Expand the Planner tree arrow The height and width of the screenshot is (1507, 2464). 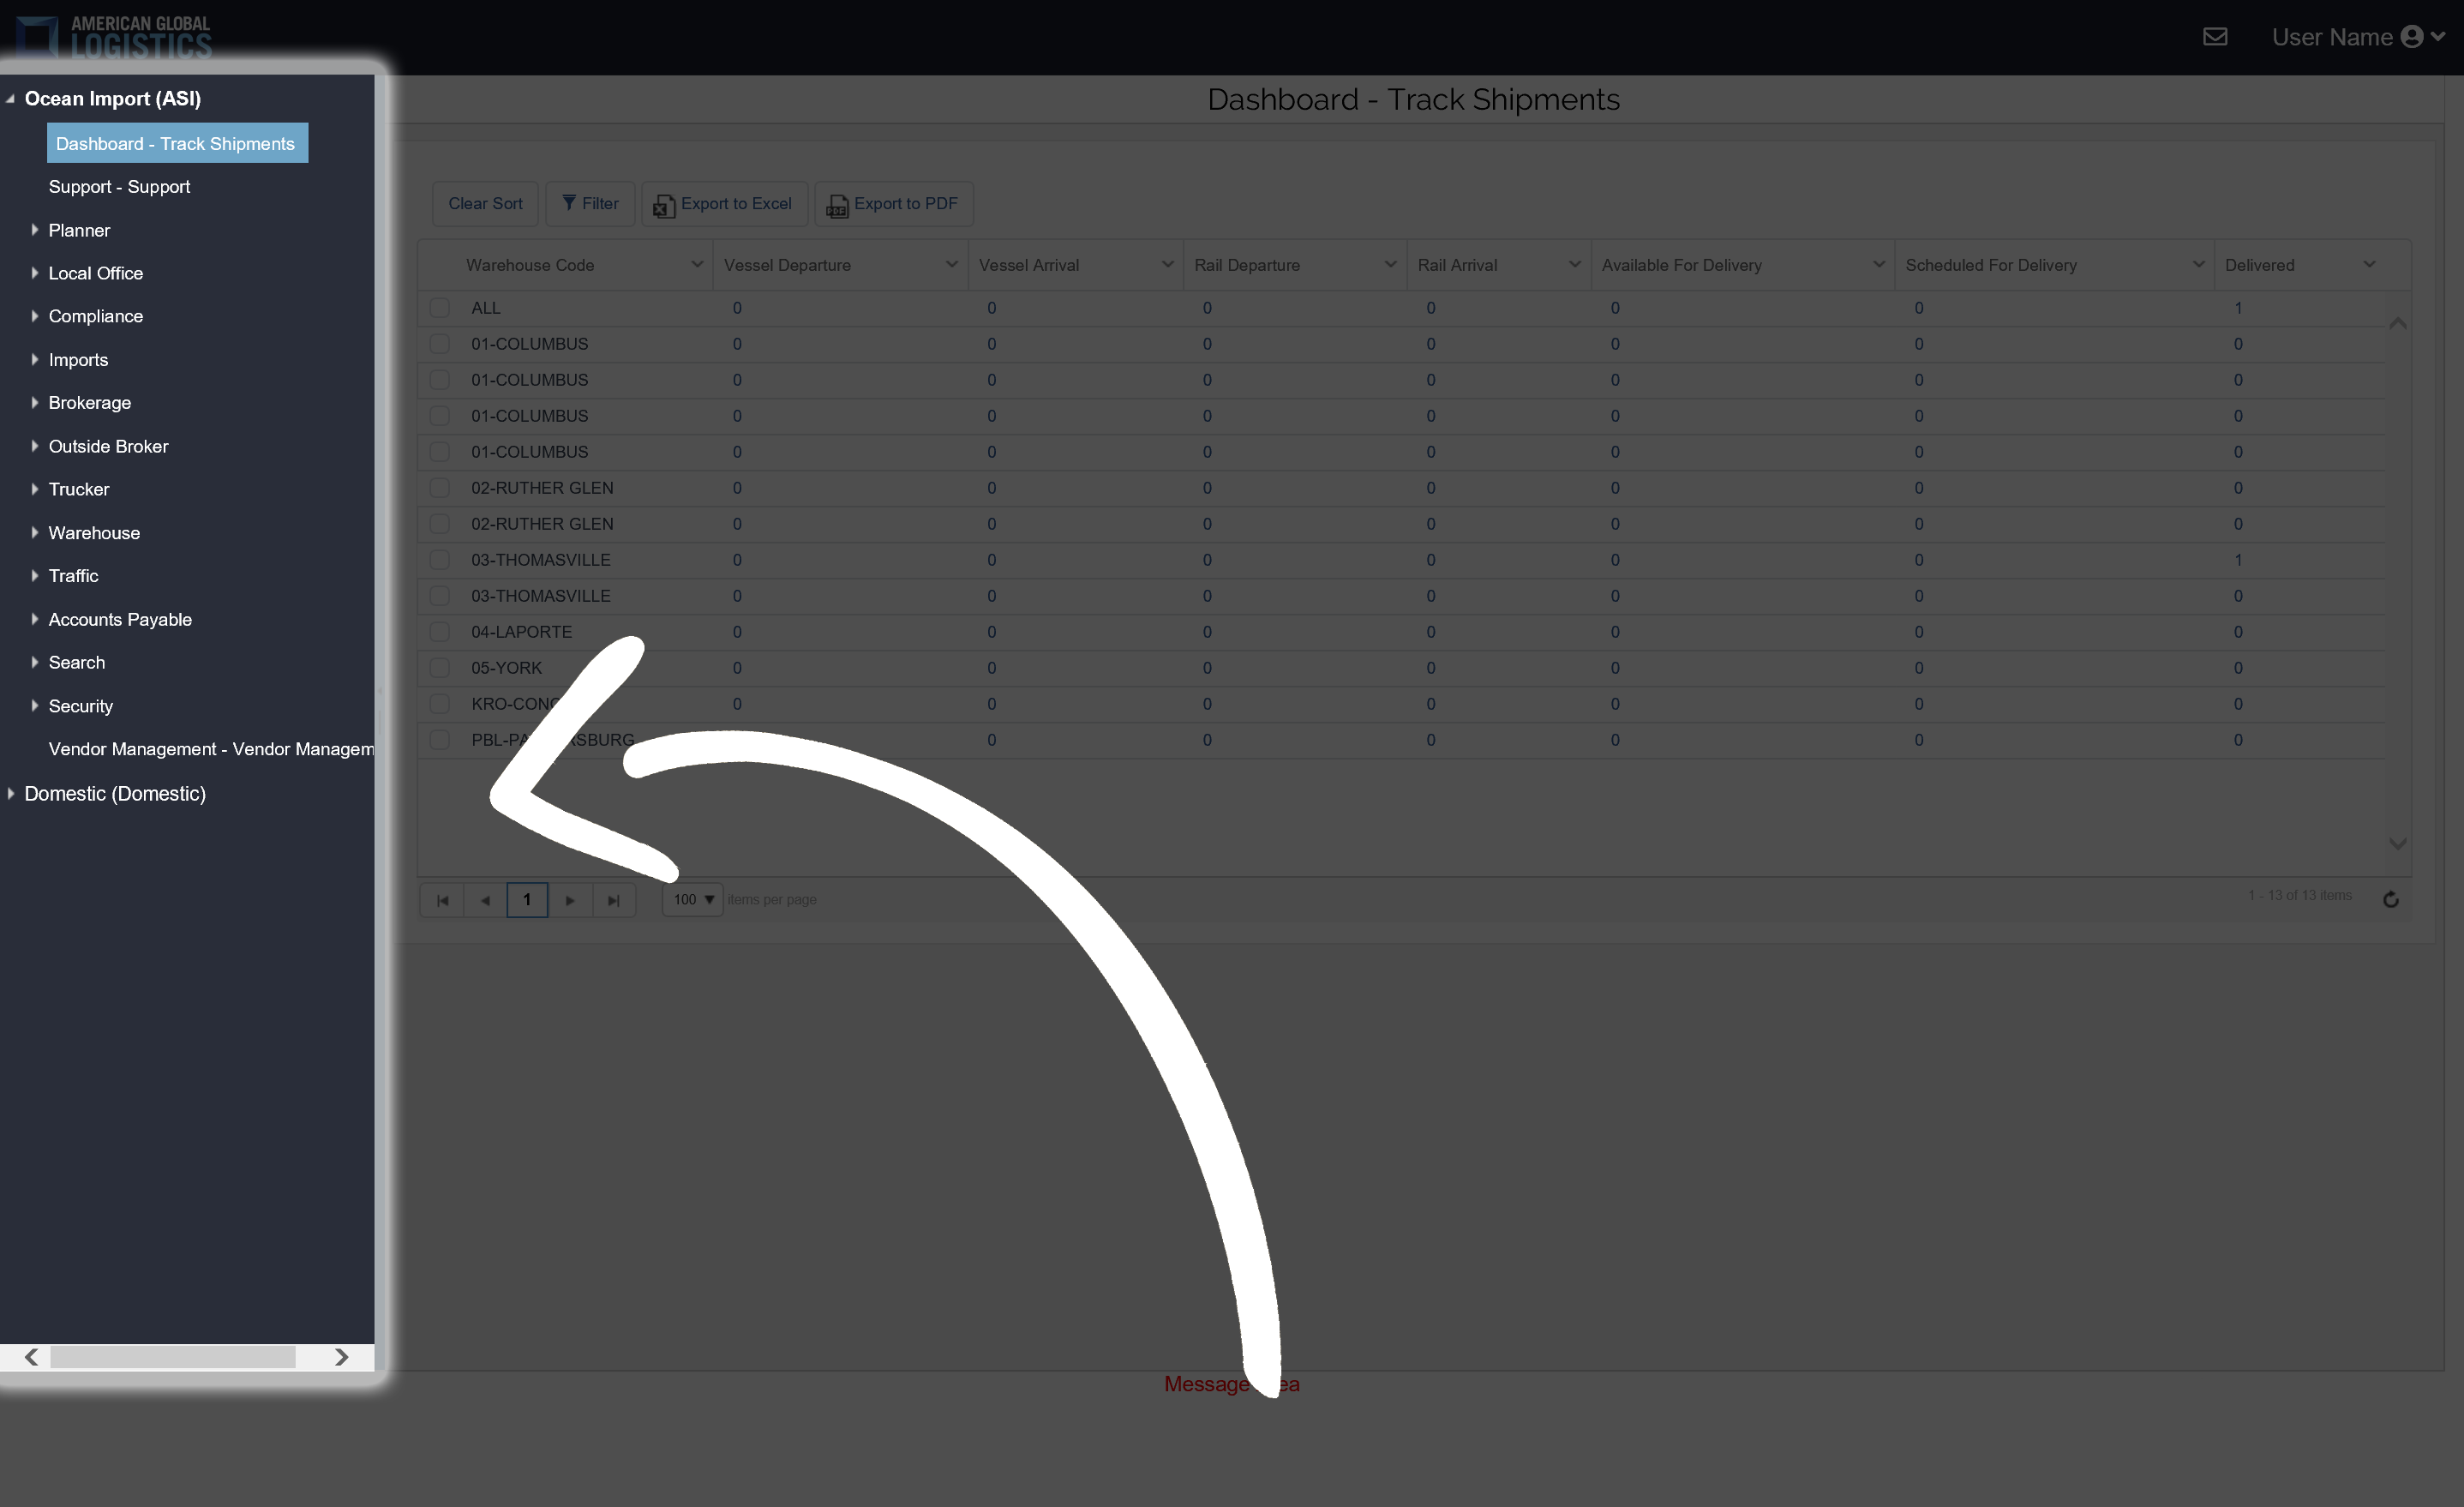34,230
